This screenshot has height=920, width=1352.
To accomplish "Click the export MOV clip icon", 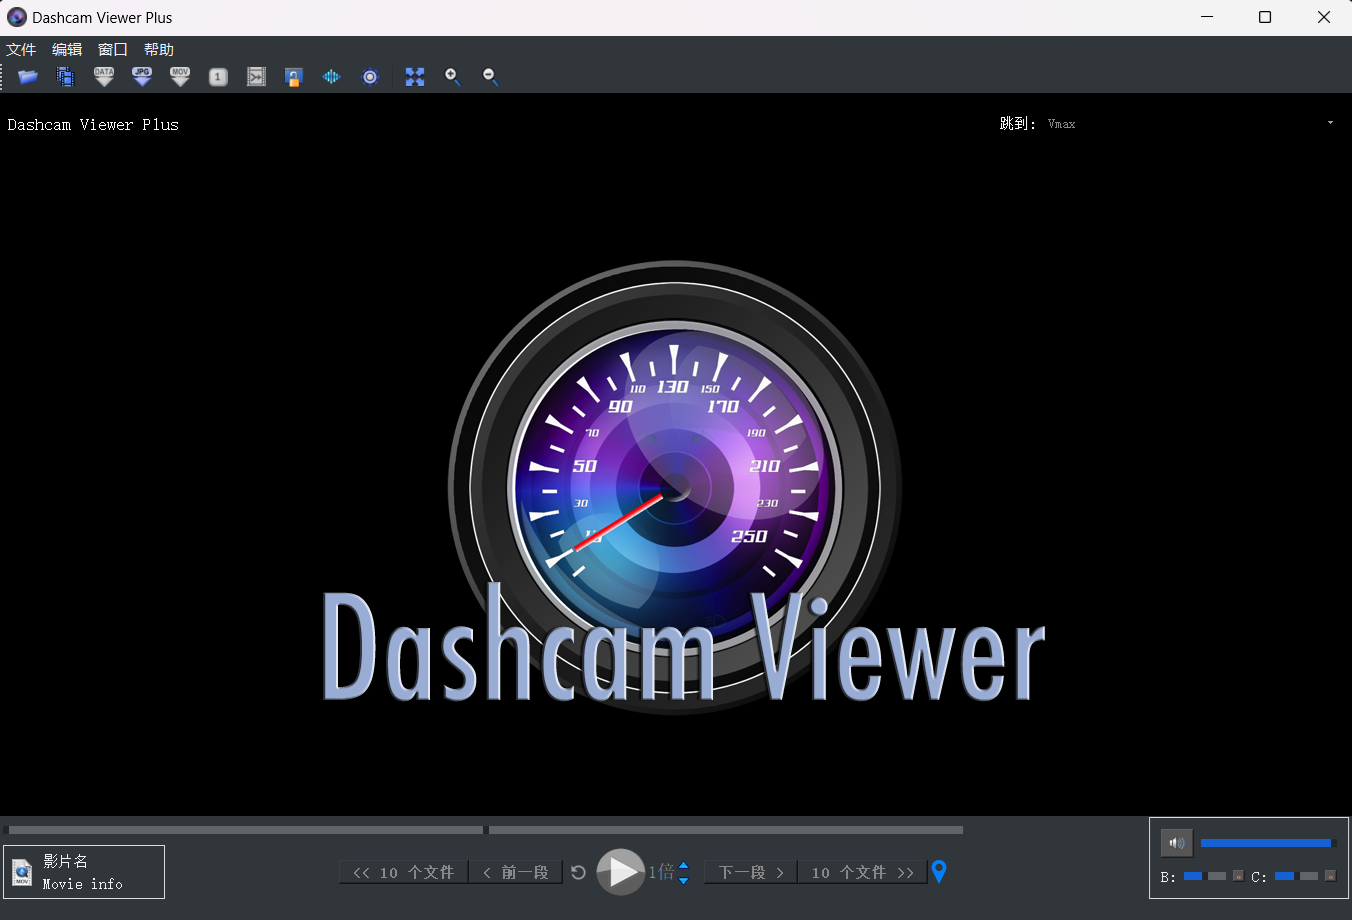I will (180, 77).
